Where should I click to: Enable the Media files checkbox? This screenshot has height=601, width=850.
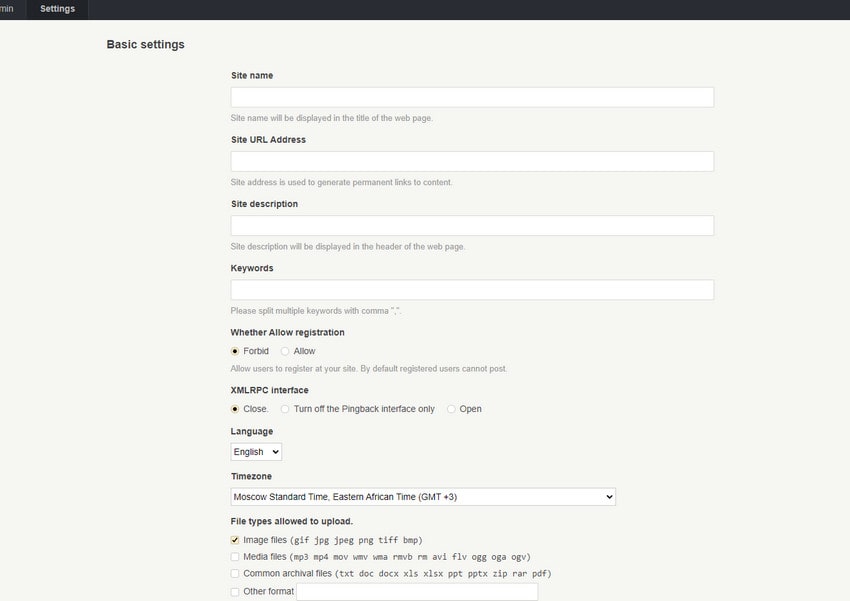tap(235, 557)
